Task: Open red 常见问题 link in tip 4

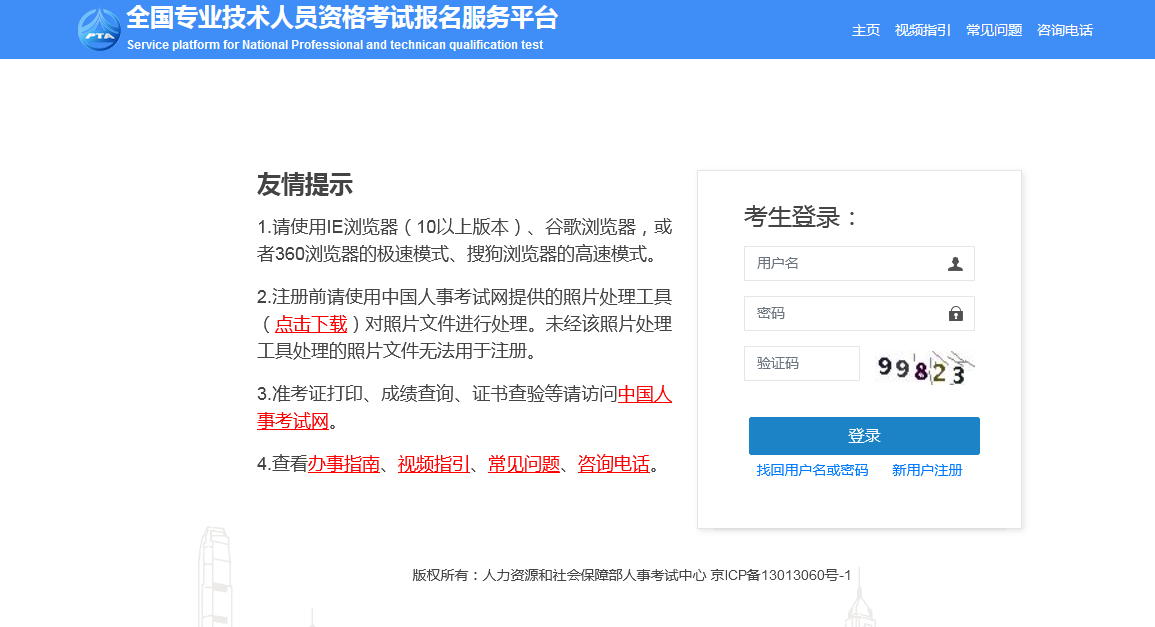Action: [x=523, y=464]
